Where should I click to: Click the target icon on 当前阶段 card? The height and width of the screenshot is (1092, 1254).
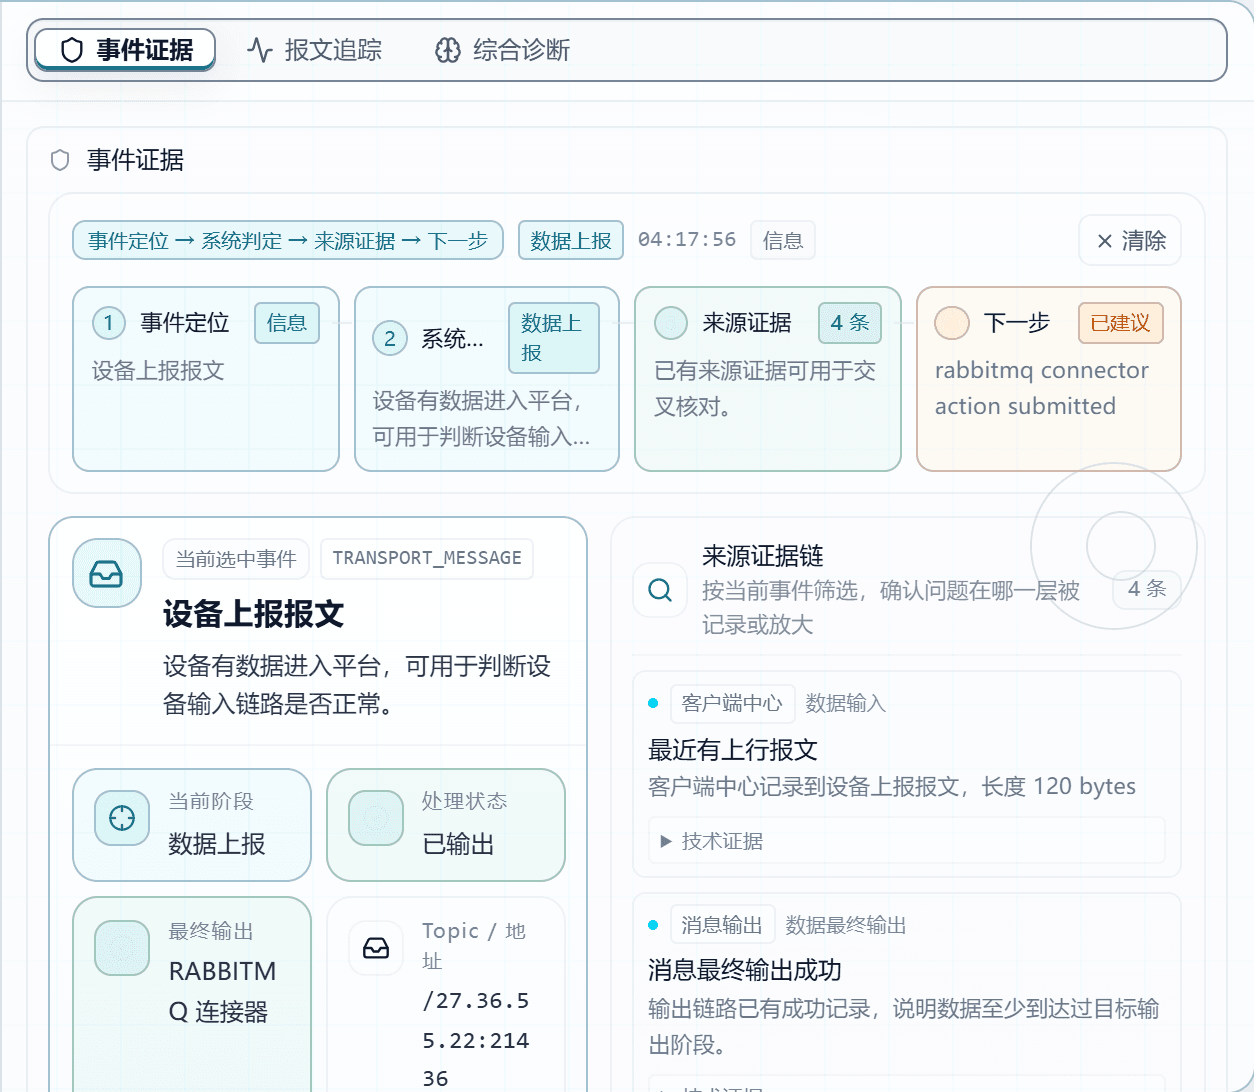tap(122, 818)
